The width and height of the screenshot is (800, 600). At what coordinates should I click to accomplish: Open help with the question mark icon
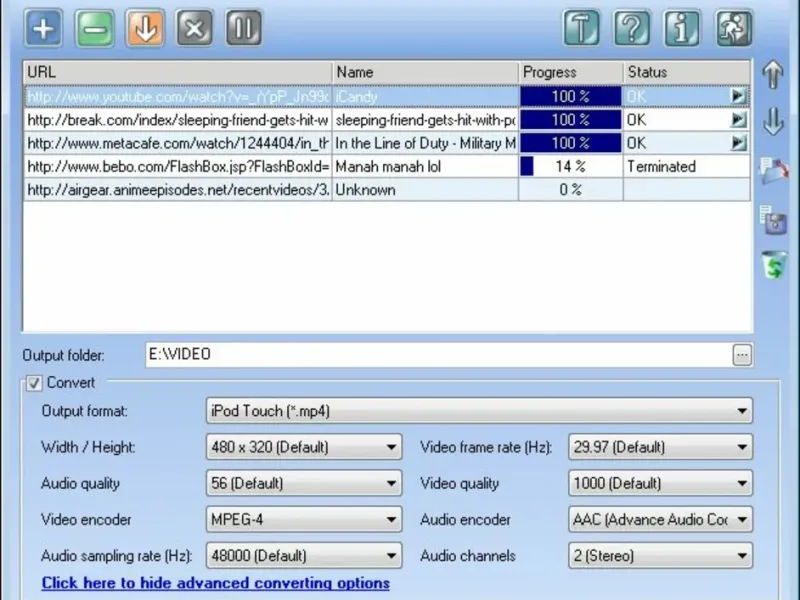632,28
